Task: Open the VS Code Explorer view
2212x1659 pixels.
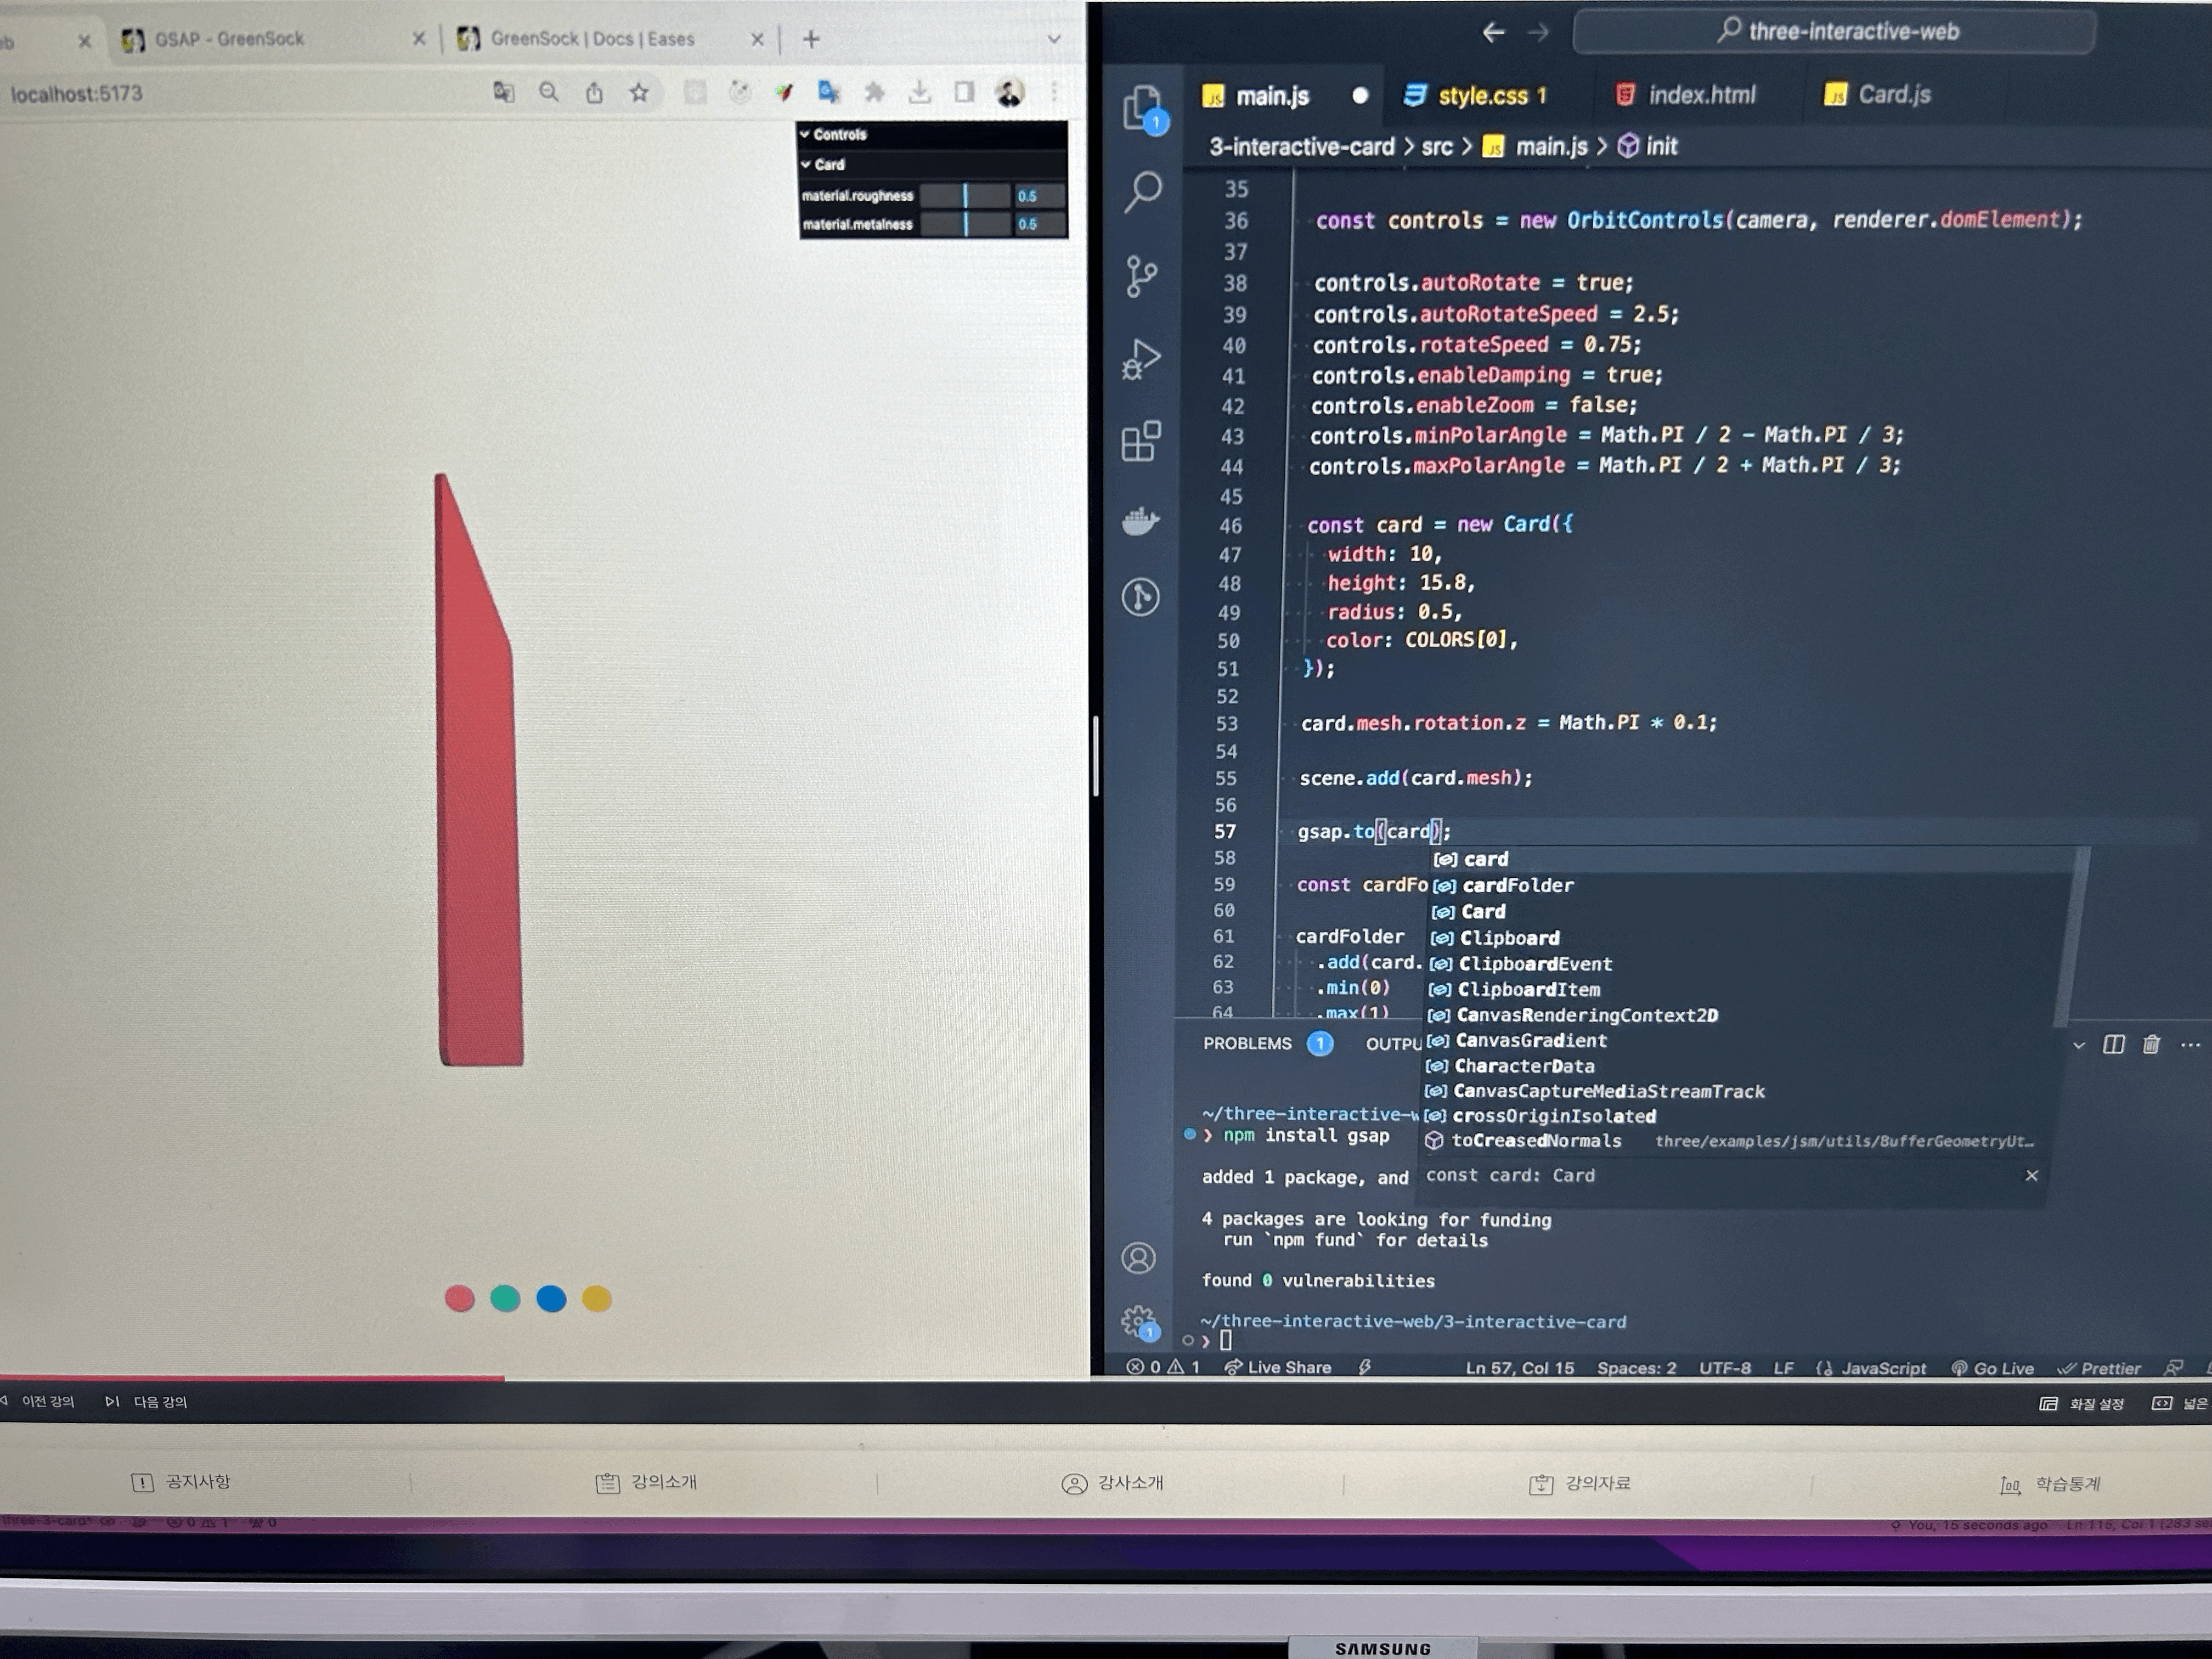Action: click(x=1142, y=108)
